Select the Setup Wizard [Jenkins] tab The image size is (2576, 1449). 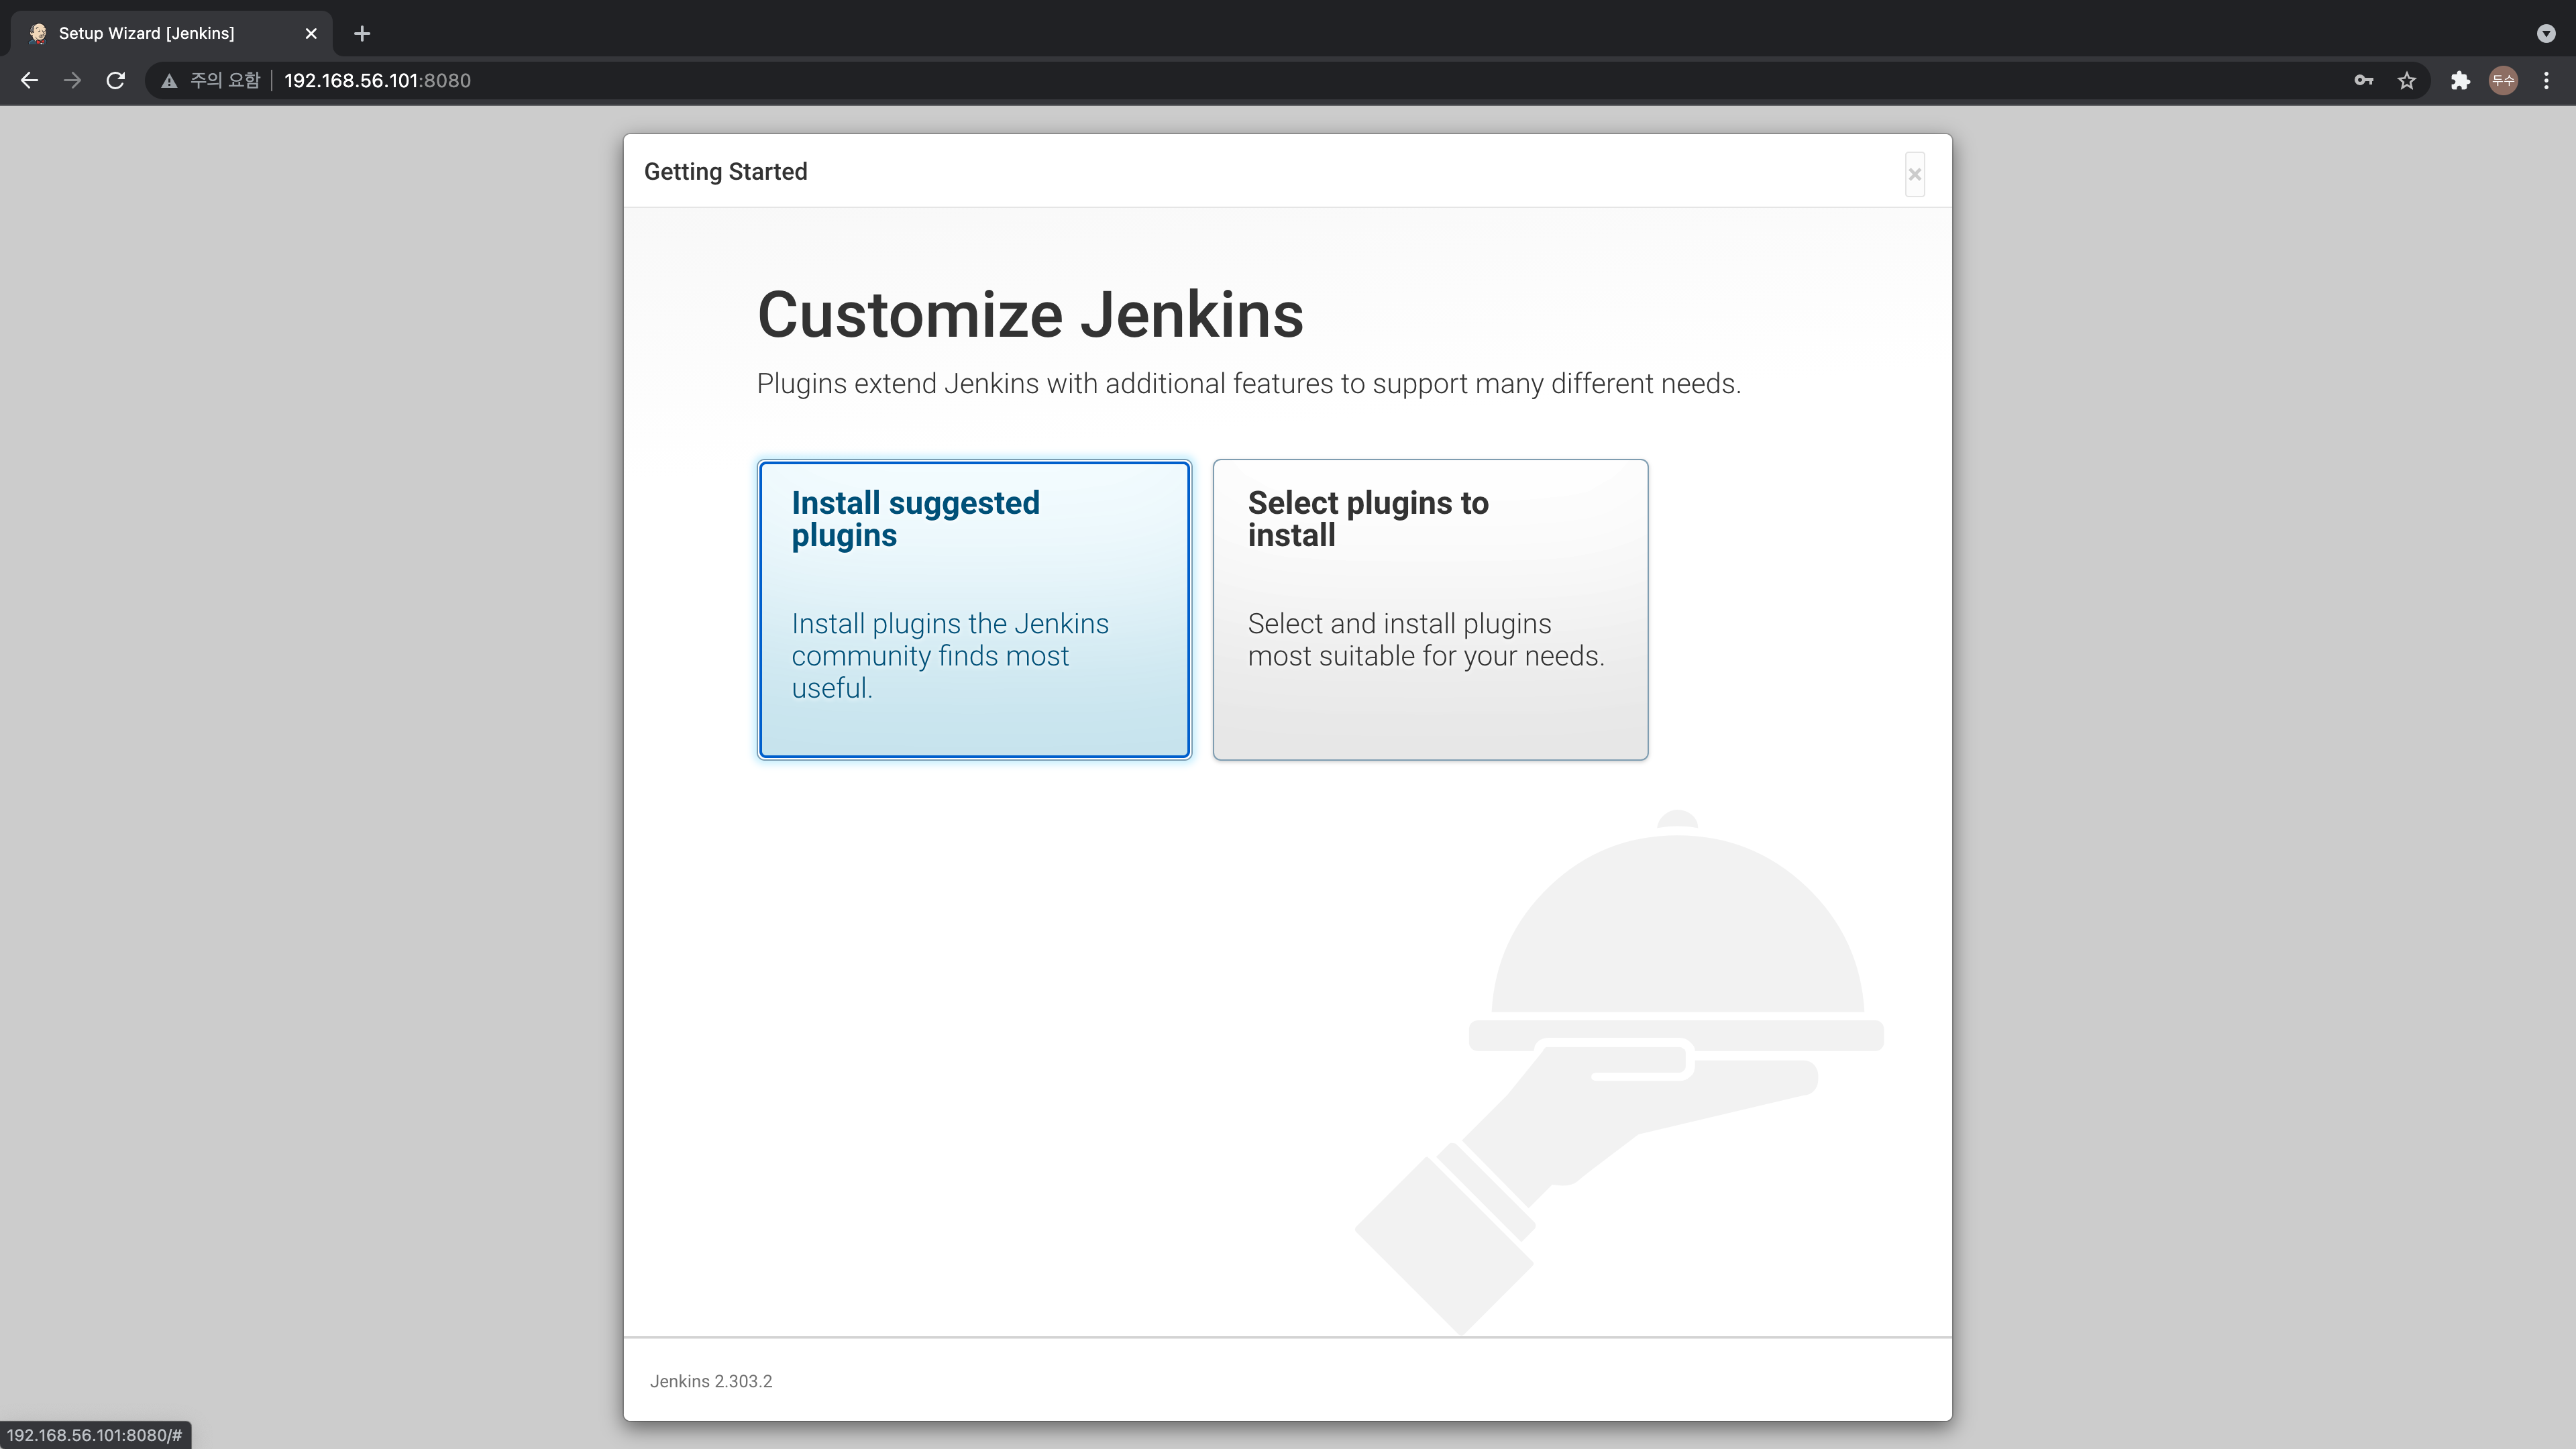pos(146,33)
